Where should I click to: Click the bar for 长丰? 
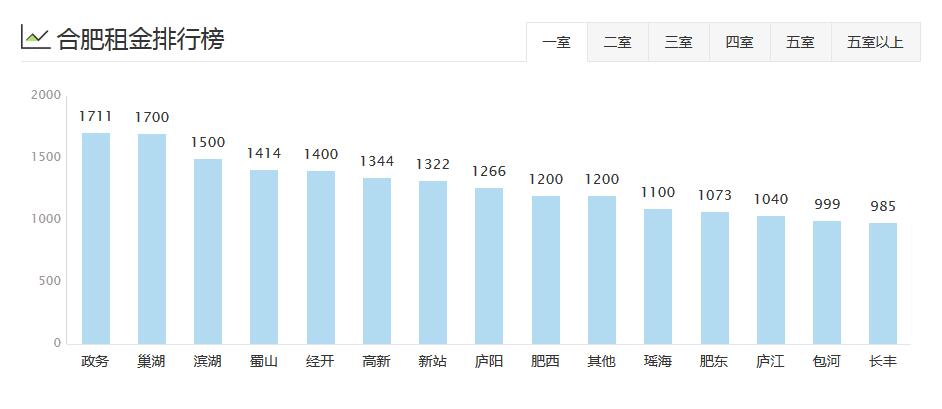pos(883,283)
